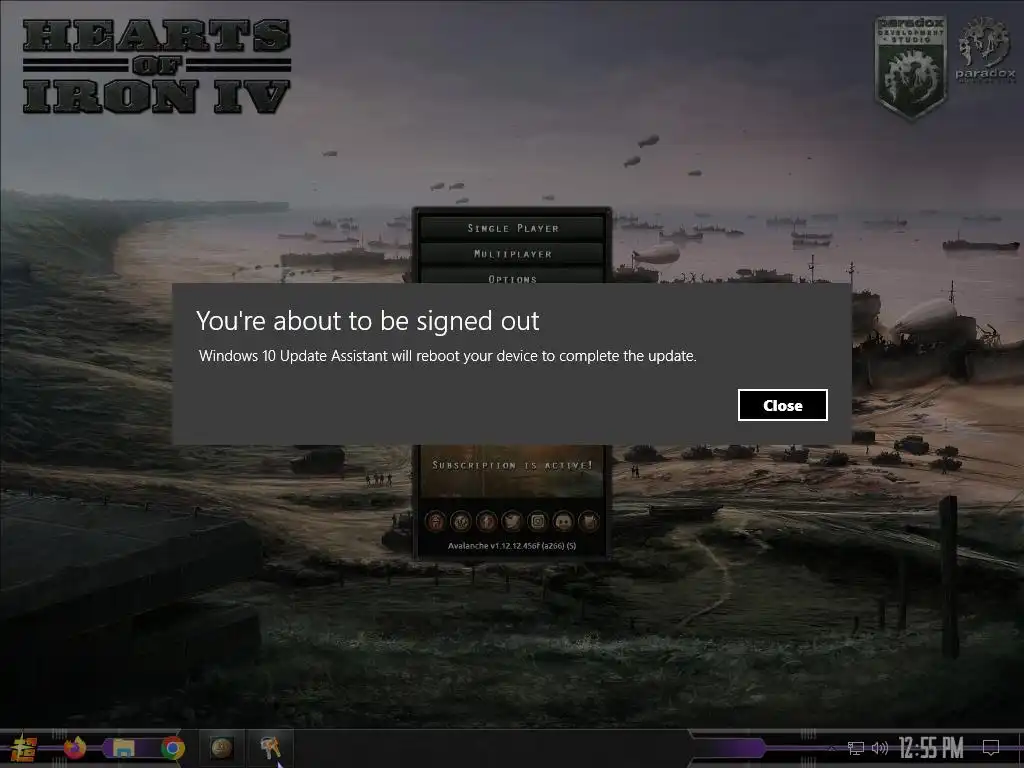The image size is (1024, 768).
Task: Open the Action Center notification icon
Action: click(991, 748)
